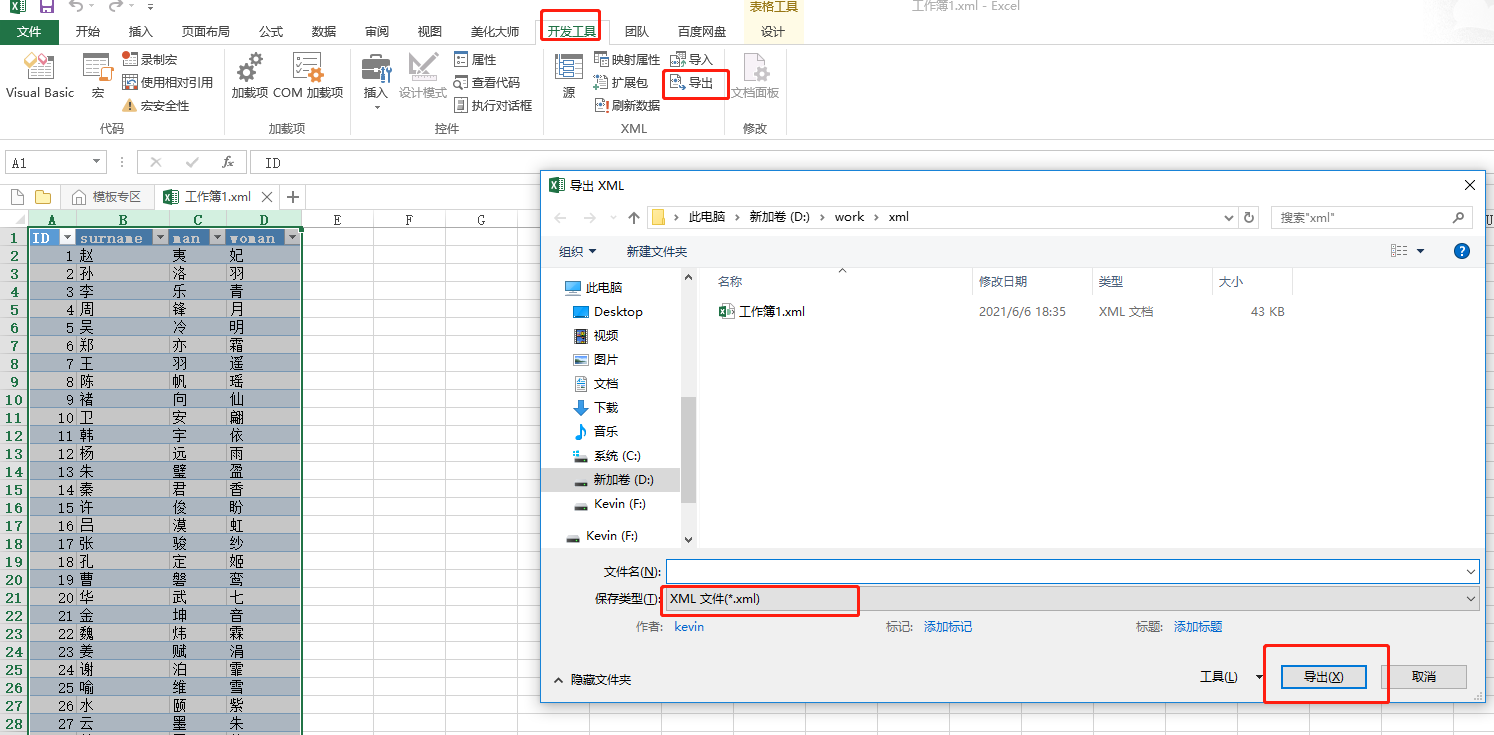Viewport: 1494px width, 735px height.
Task: Click XML Export (导出) in ribbon
Action: tap(692, 83)
